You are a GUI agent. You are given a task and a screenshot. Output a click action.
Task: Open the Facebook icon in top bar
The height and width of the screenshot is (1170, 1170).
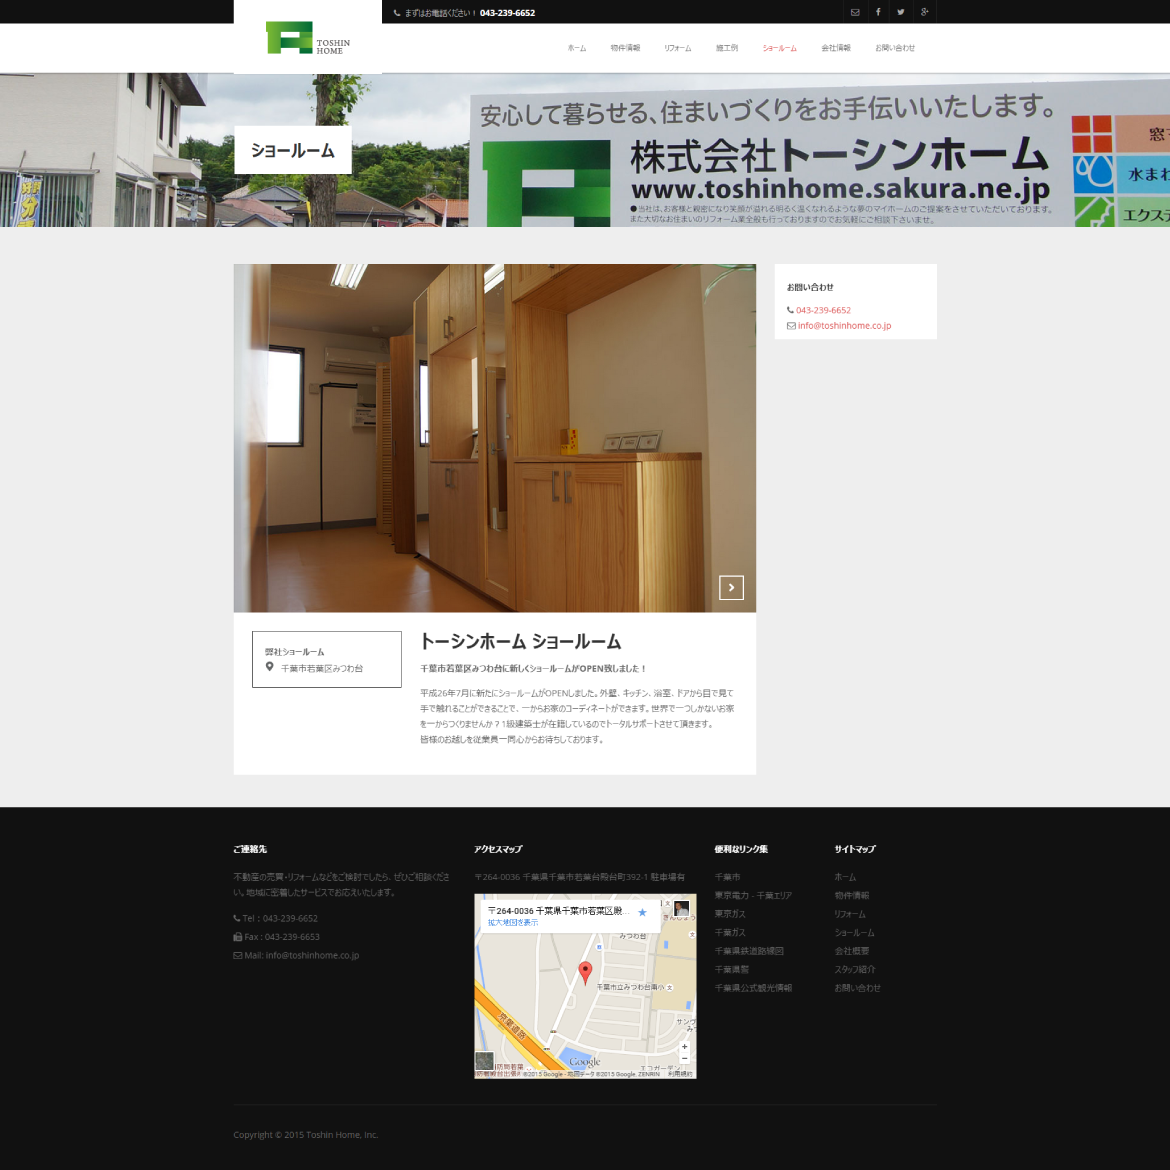[x=878, y=12]
